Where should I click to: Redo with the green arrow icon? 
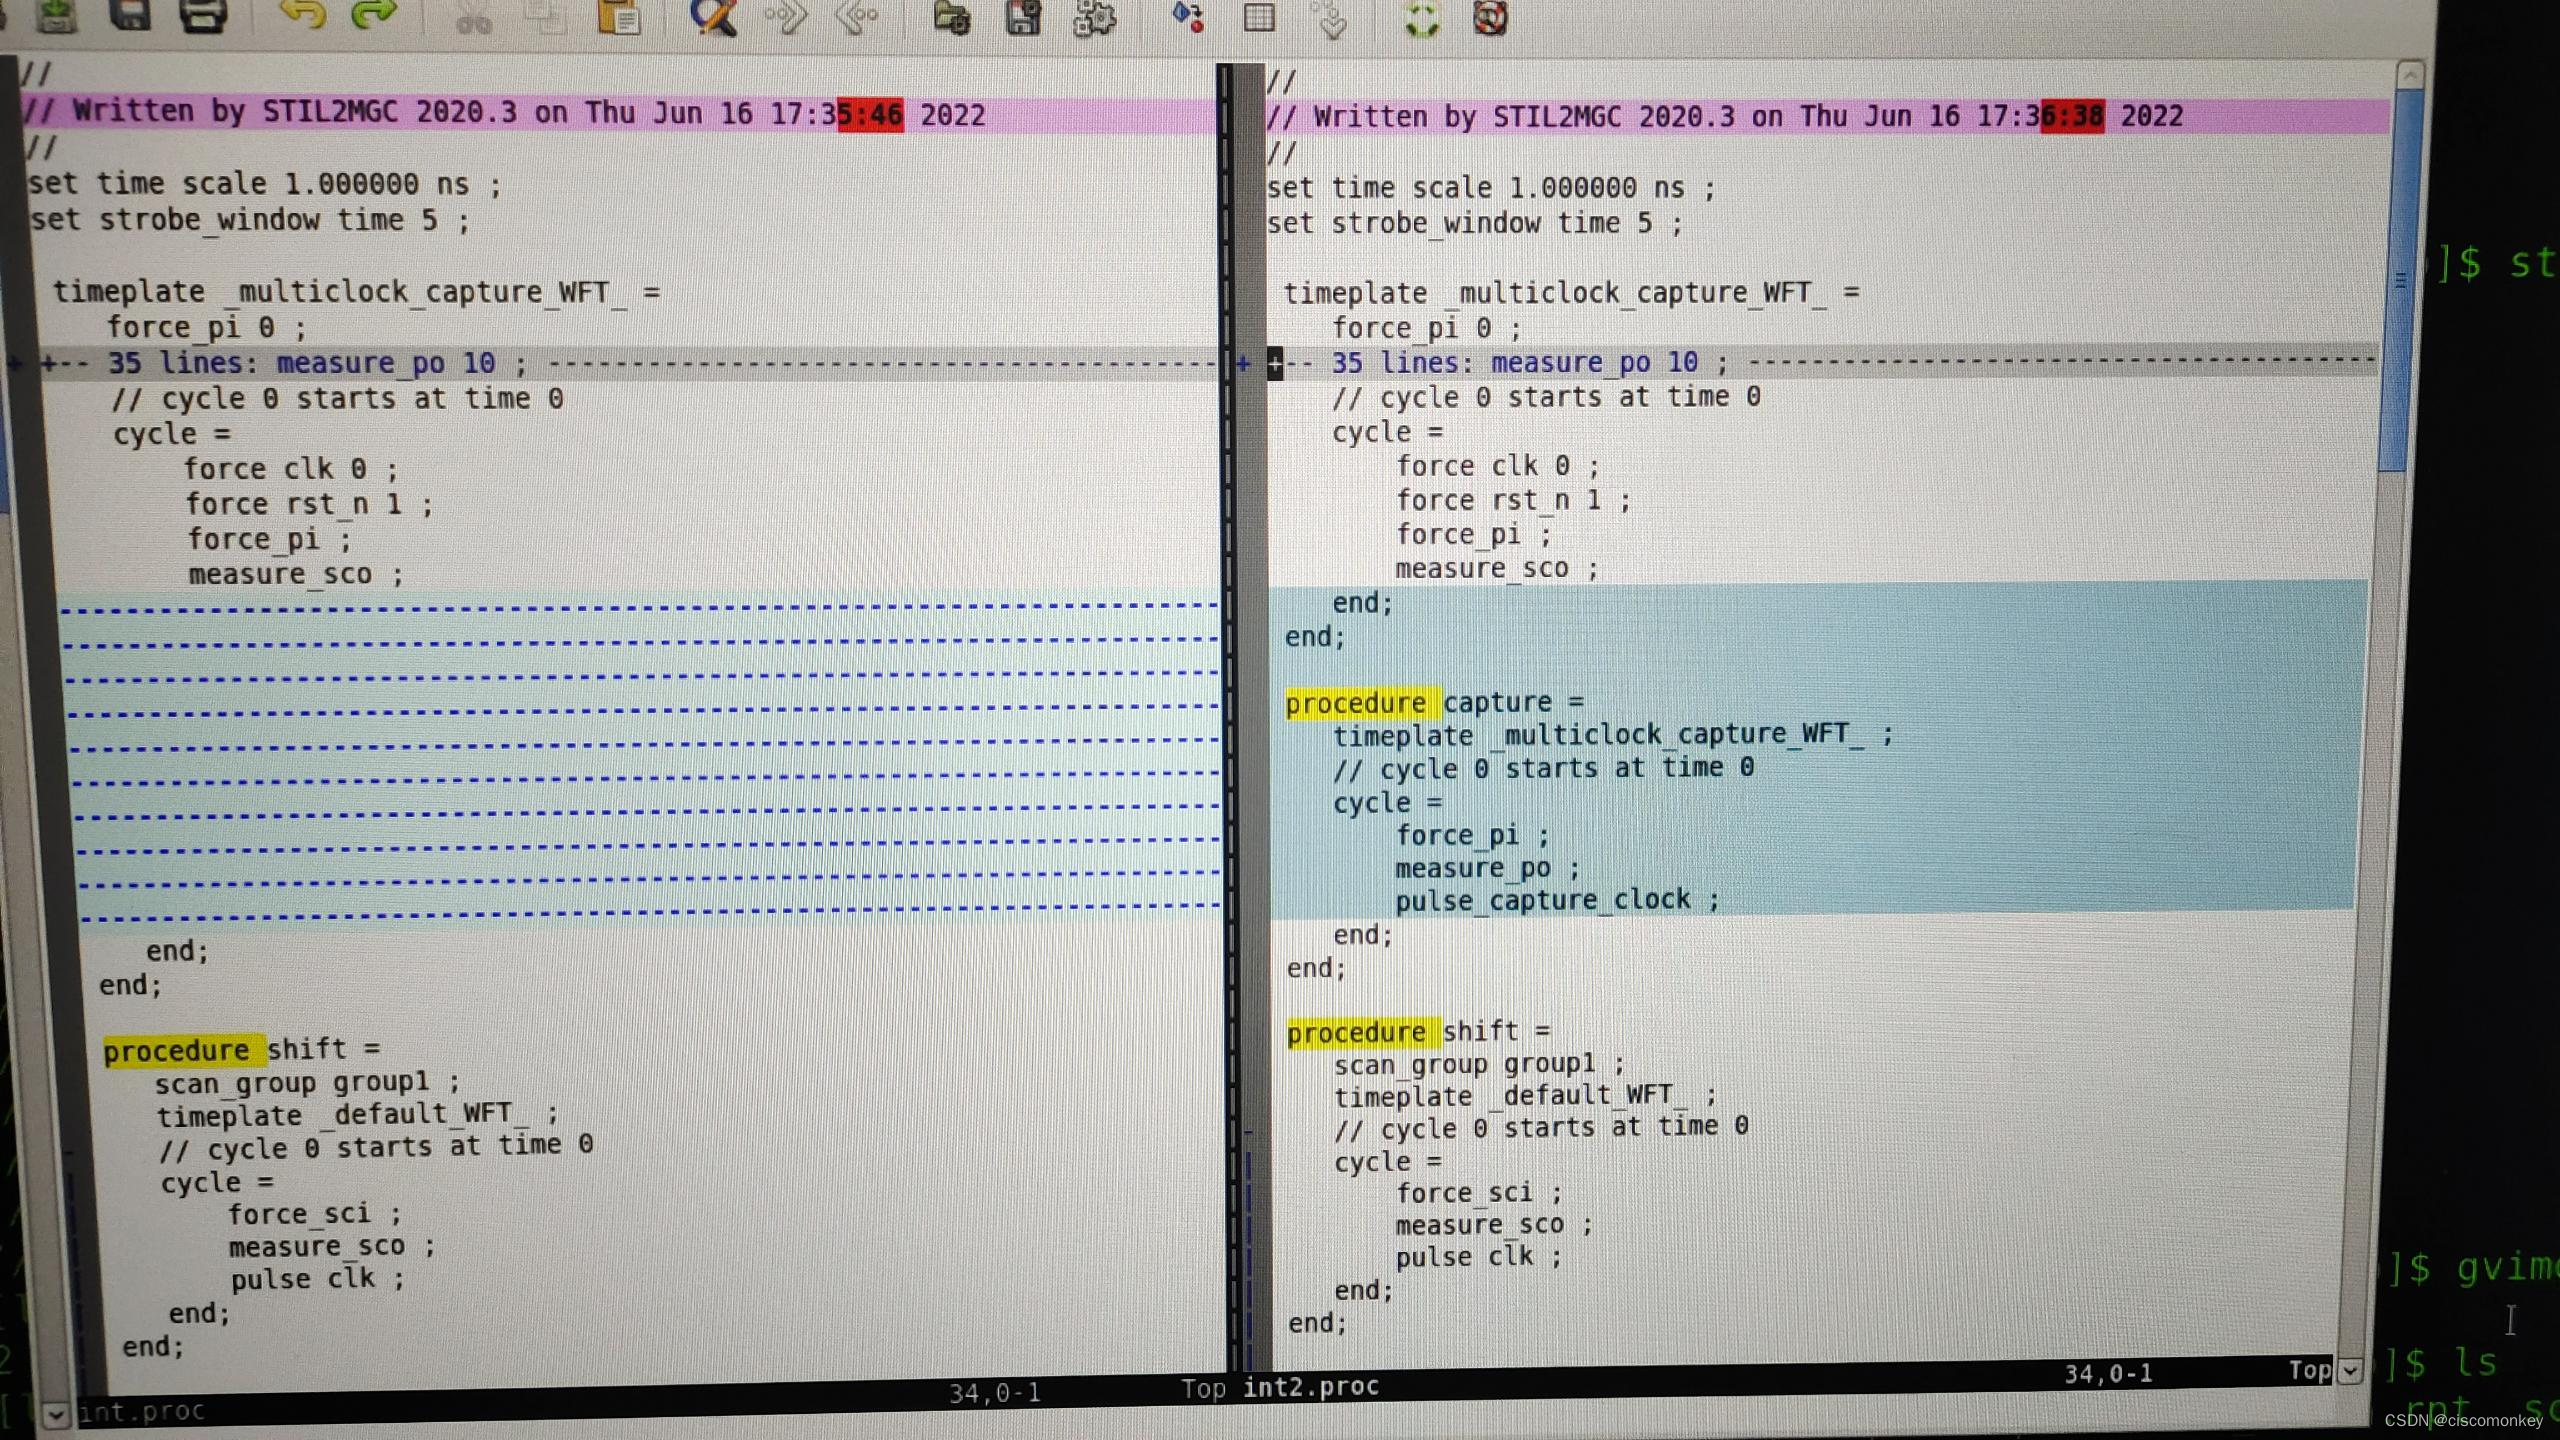pyautogui.click(x=374, y=16)
